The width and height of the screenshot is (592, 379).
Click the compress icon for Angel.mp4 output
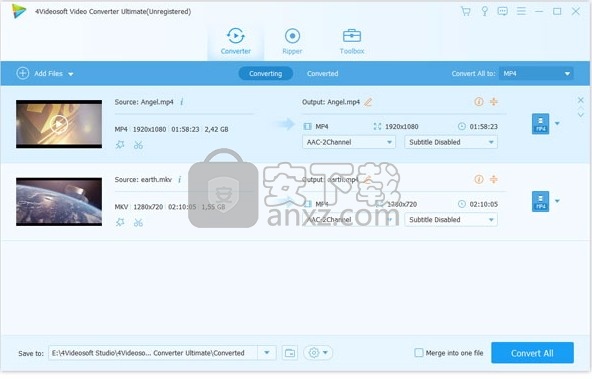pyautogui.click(x=494, y=102)
